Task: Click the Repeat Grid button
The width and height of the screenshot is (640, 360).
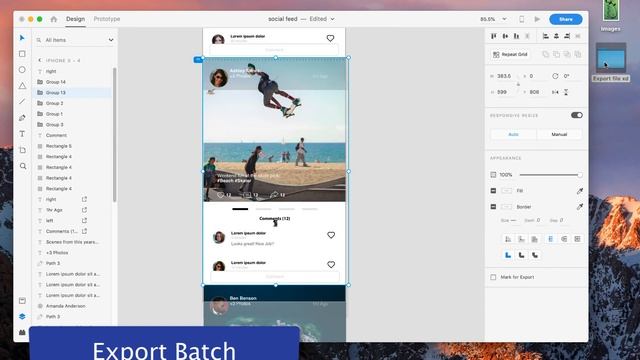Action: [510, 54]
